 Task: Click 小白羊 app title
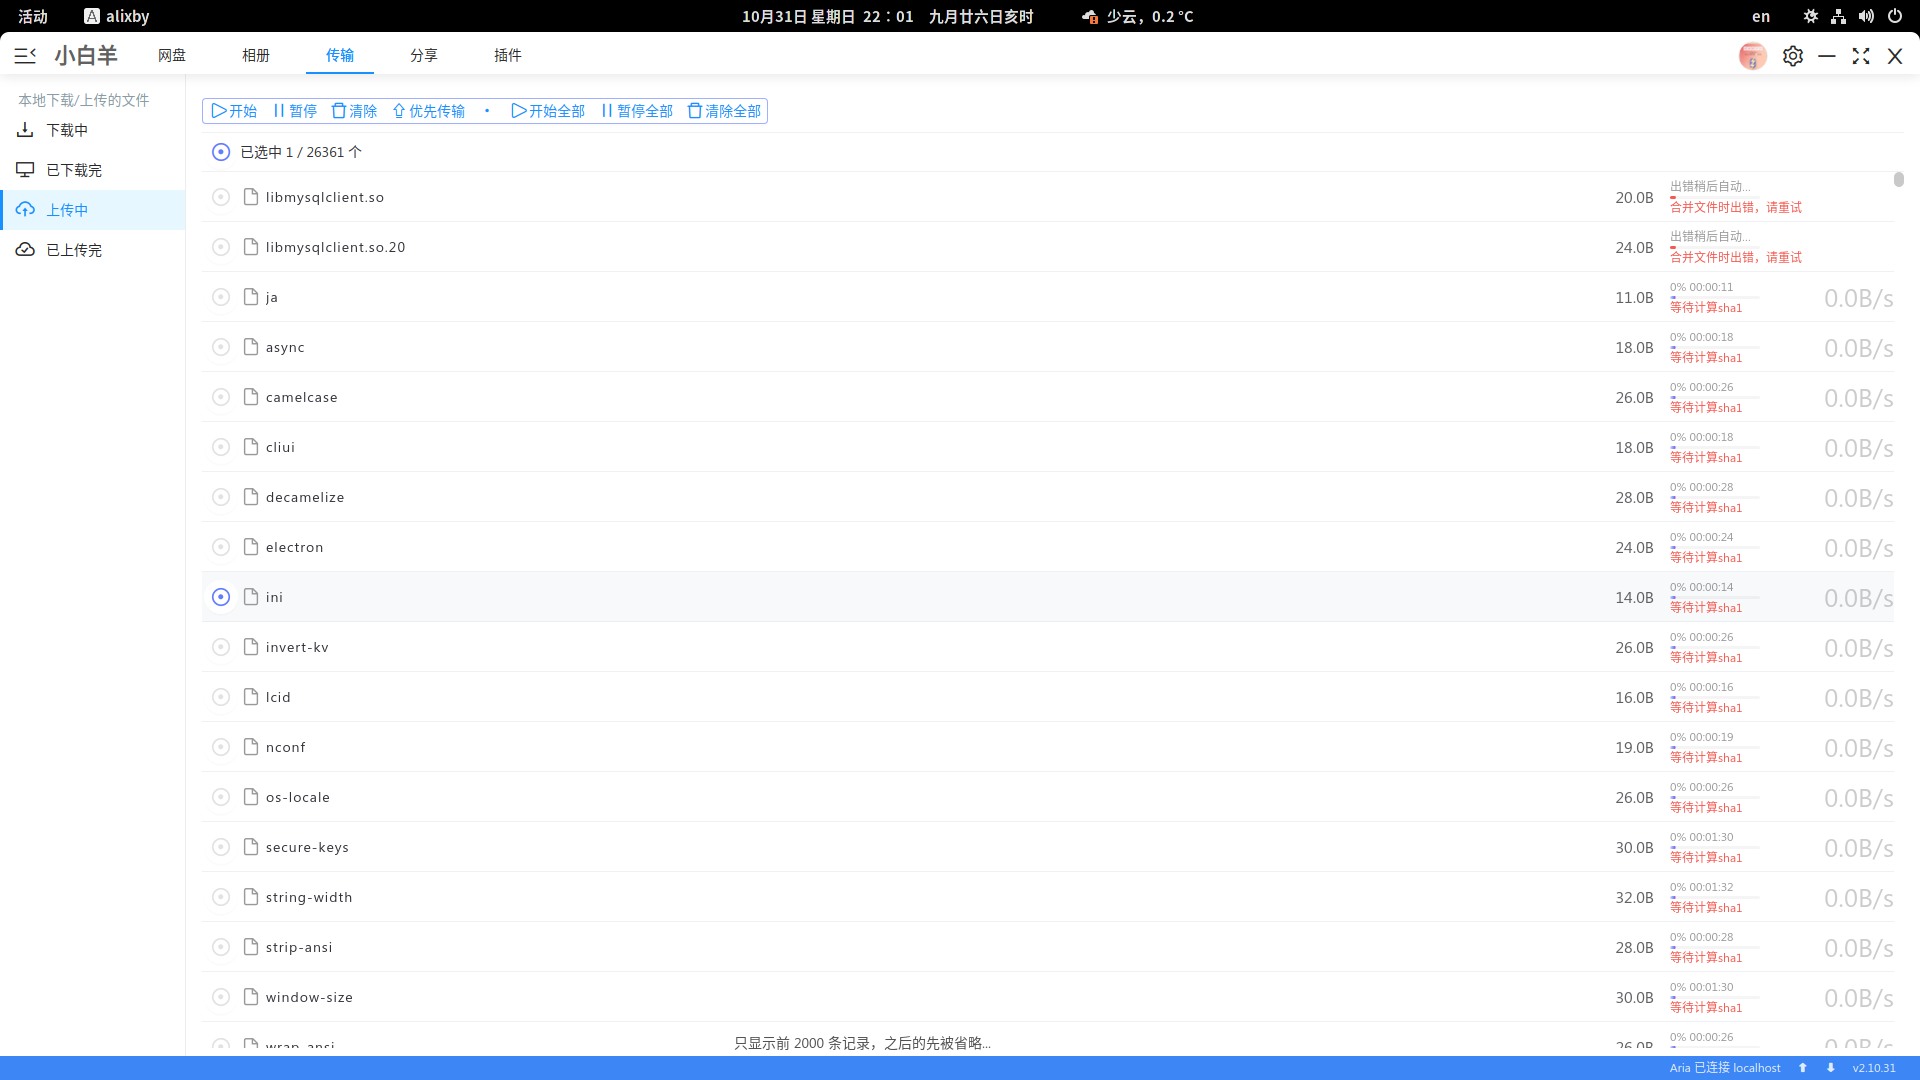click(86, 55)
